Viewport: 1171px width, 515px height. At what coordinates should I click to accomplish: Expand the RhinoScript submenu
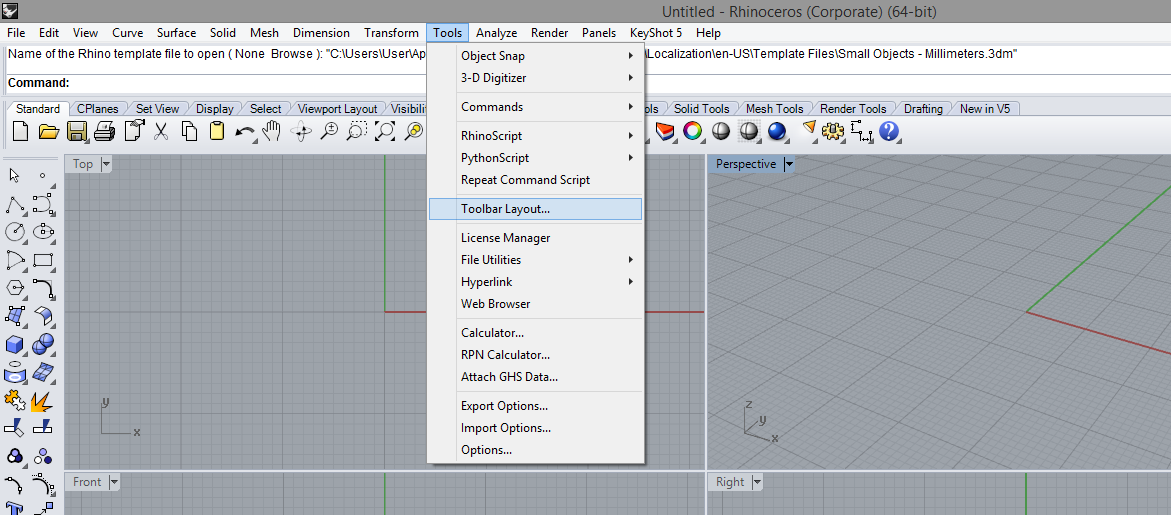click(535, 136)
